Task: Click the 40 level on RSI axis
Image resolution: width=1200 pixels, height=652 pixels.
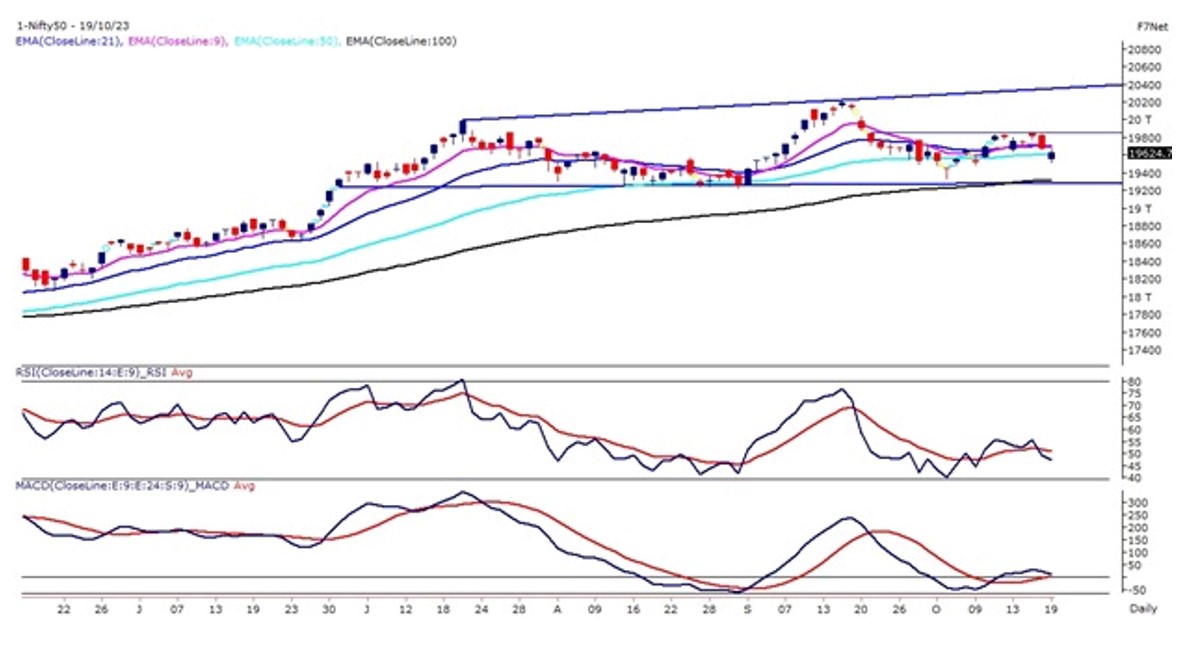Action: pos(1136,478)
